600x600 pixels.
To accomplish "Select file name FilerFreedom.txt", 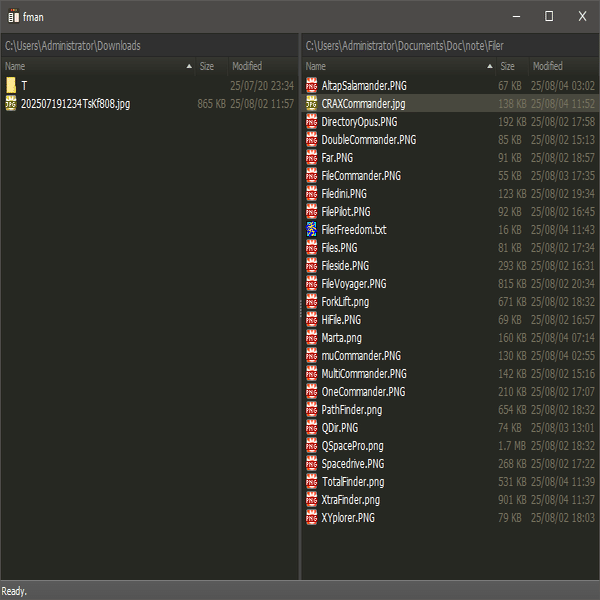I will pyautogui.click(x=354, y=230).
